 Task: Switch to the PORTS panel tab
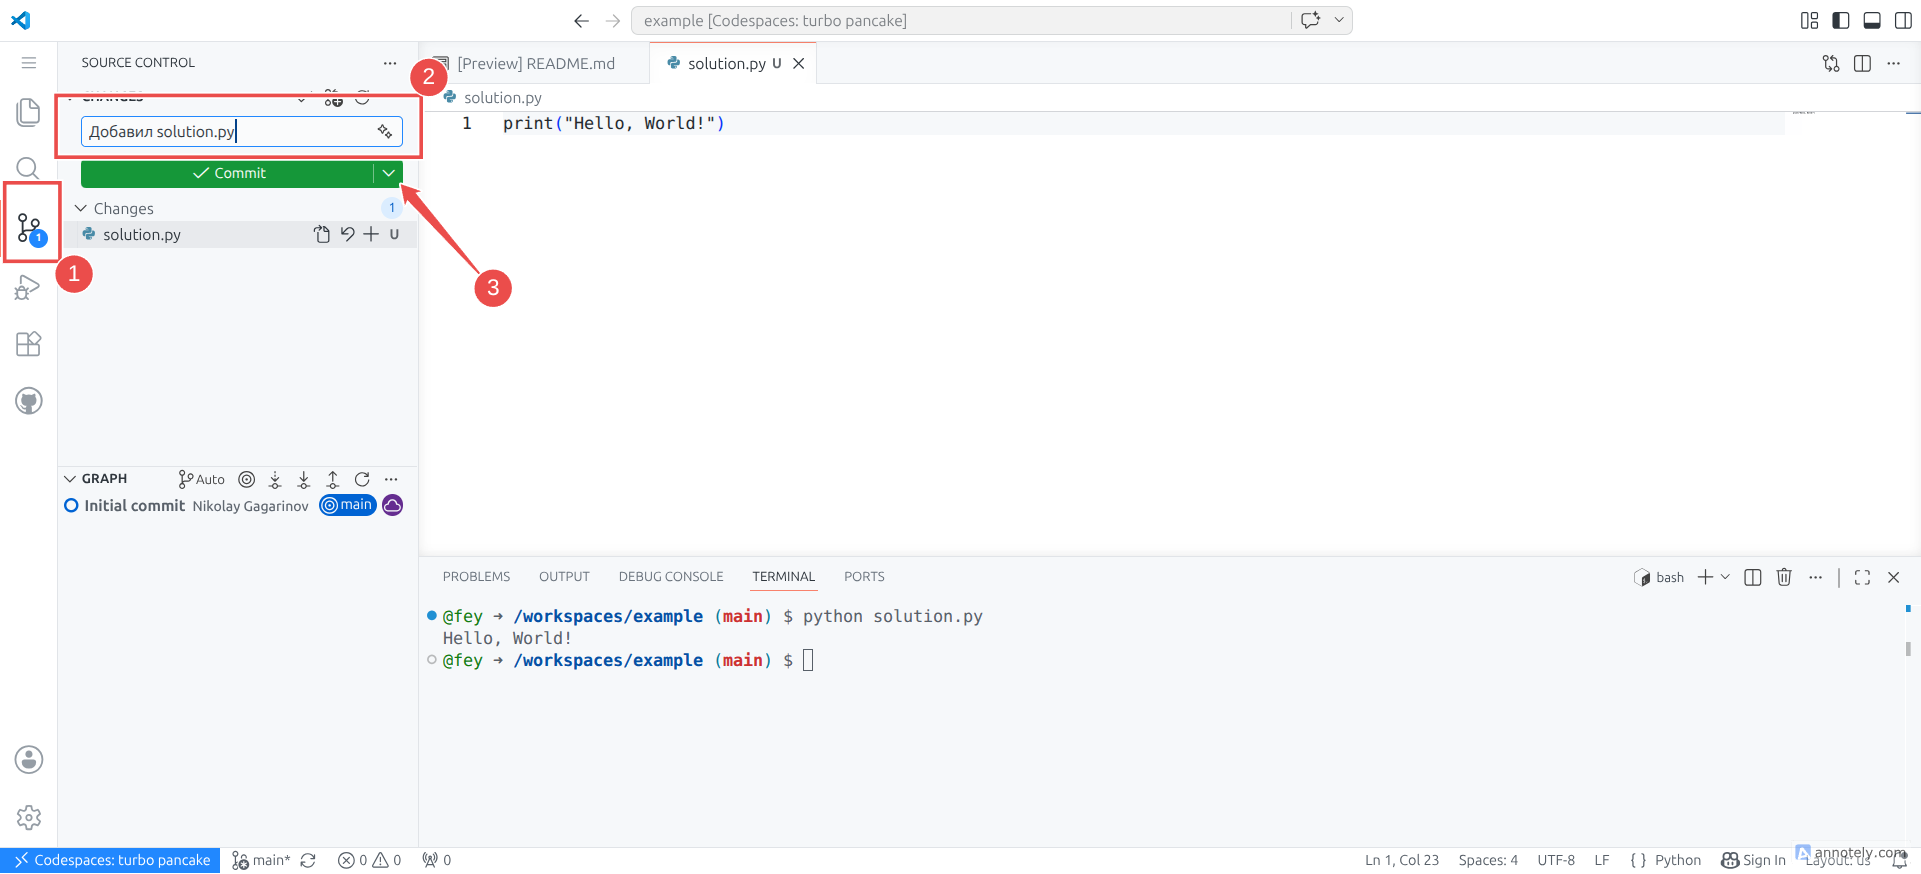[864, 577]
